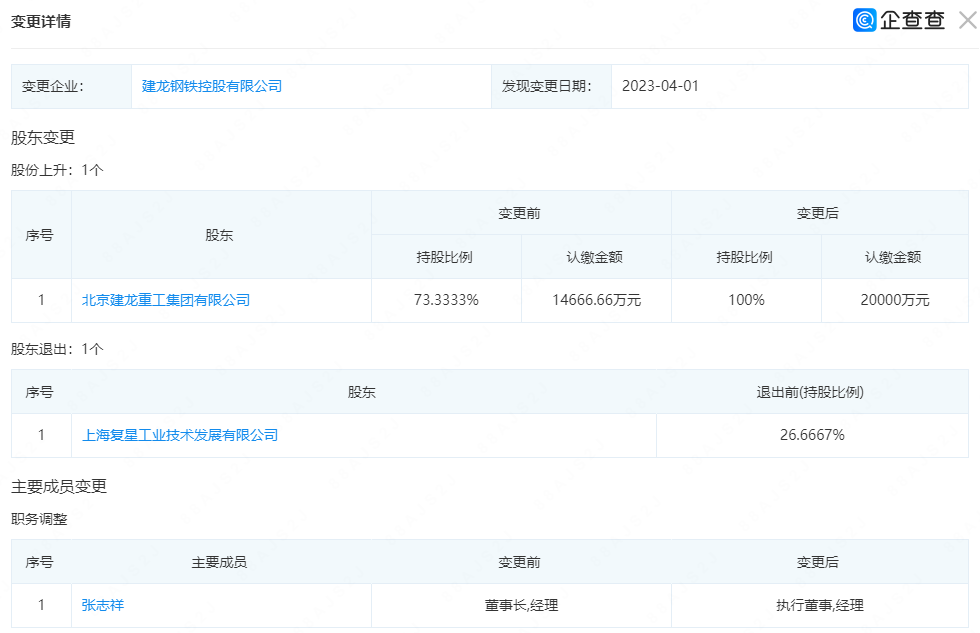The height and width of the screenshot is (633, 980).
Task: Click the 认缴金额 header cell
Action: pos(596,257)
